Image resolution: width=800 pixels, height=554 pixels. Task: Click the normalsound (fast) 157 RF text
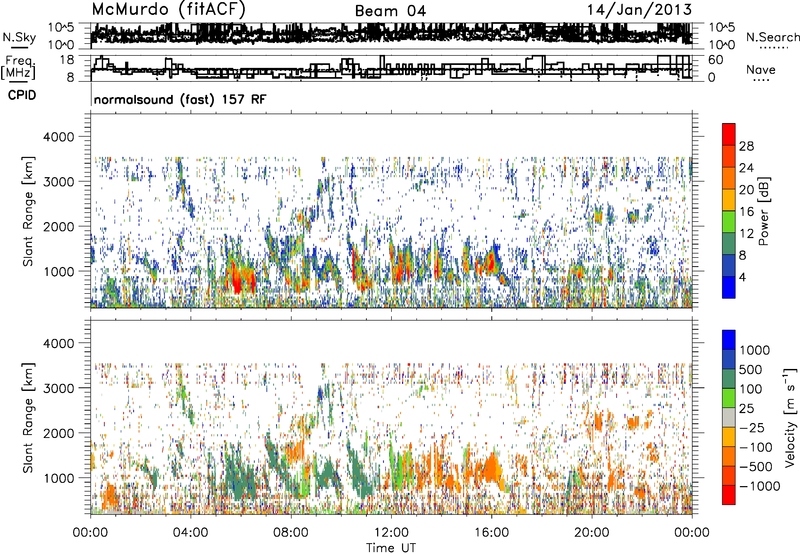[180, 99]
